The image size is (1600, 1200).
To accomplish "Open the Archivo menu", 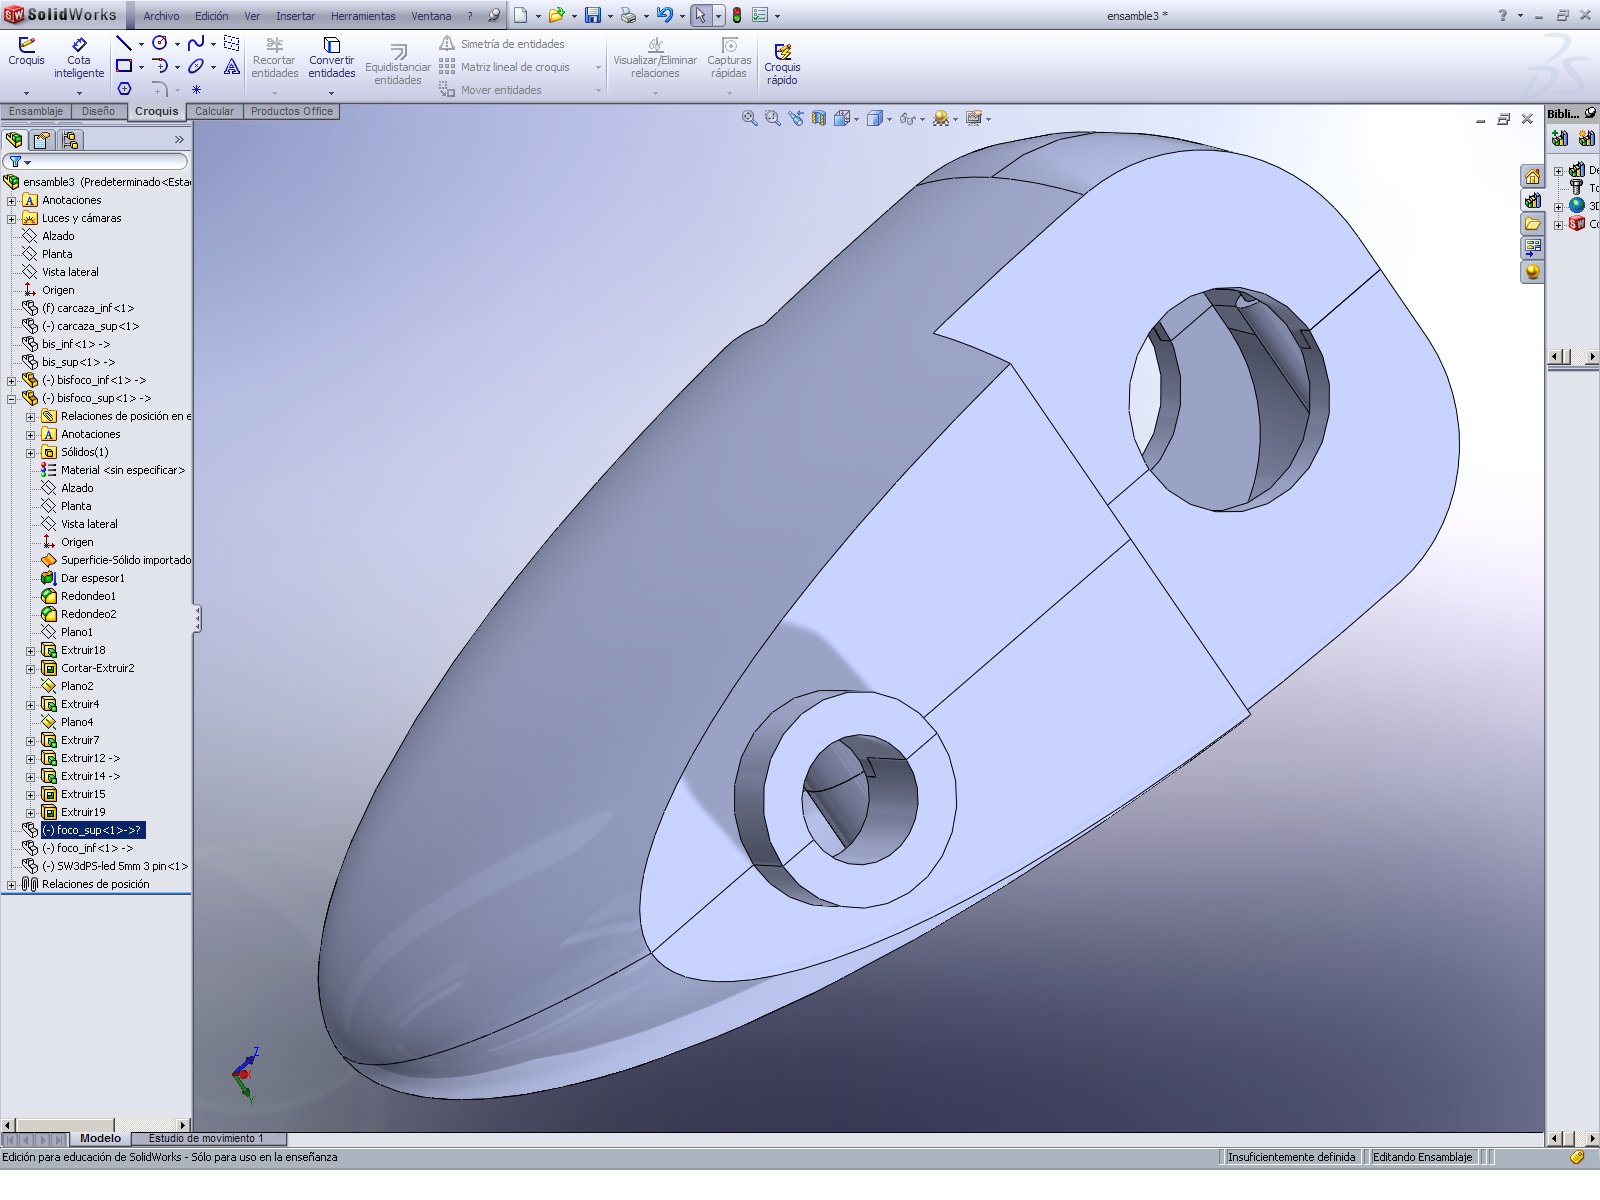I will pyautogui.click(x=161, y=16).
